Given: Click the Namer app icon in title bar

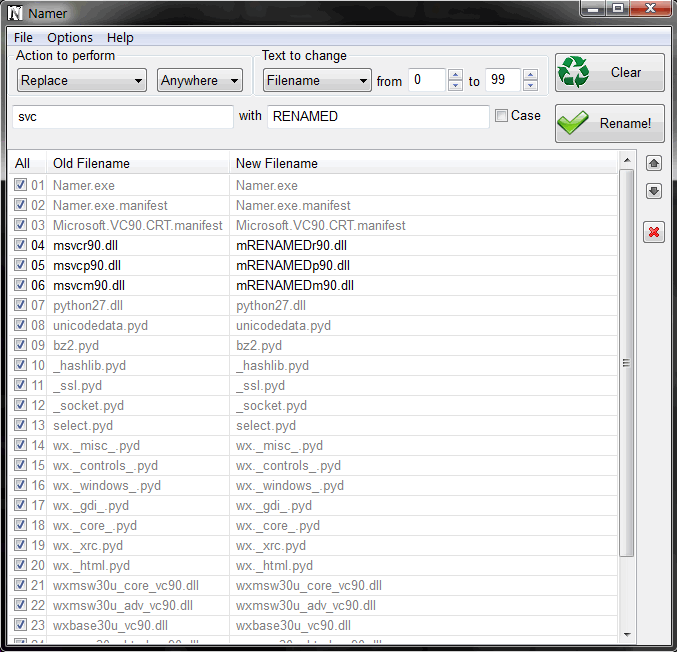Looking at the screenshot, I should tap(15, 12).
